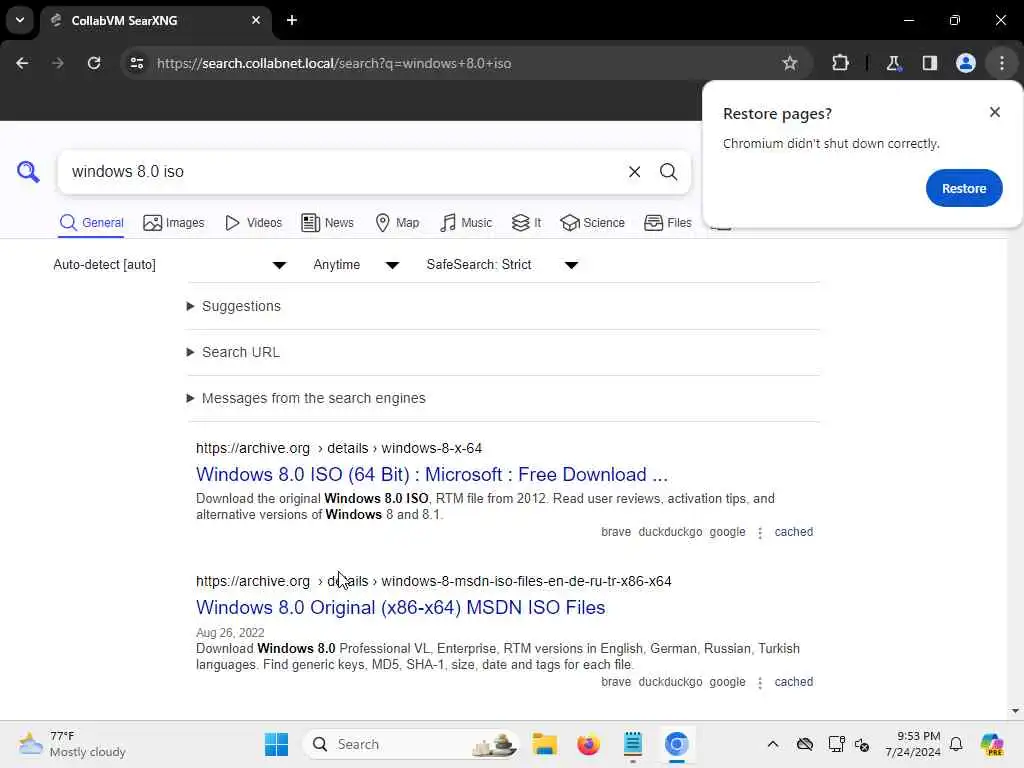This screenshot has width=1024, height=768.
Task: Switch to the General category tab
Action: coord(91,223)
